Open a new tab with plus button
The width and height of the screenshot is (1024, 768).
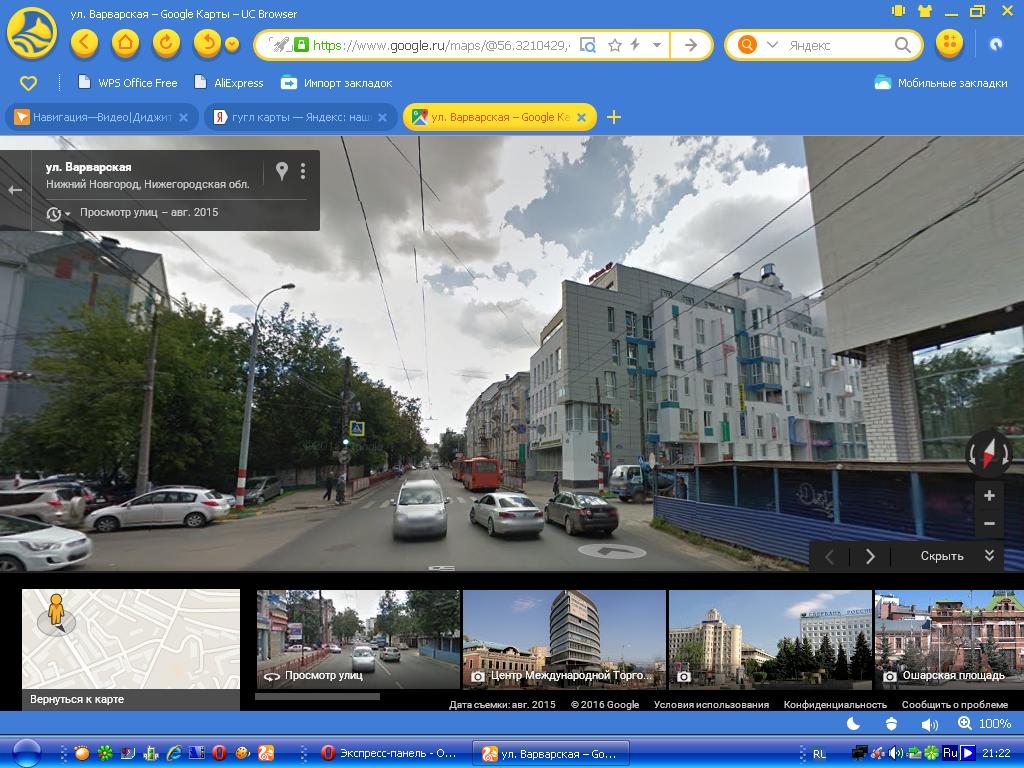[614, 118]
